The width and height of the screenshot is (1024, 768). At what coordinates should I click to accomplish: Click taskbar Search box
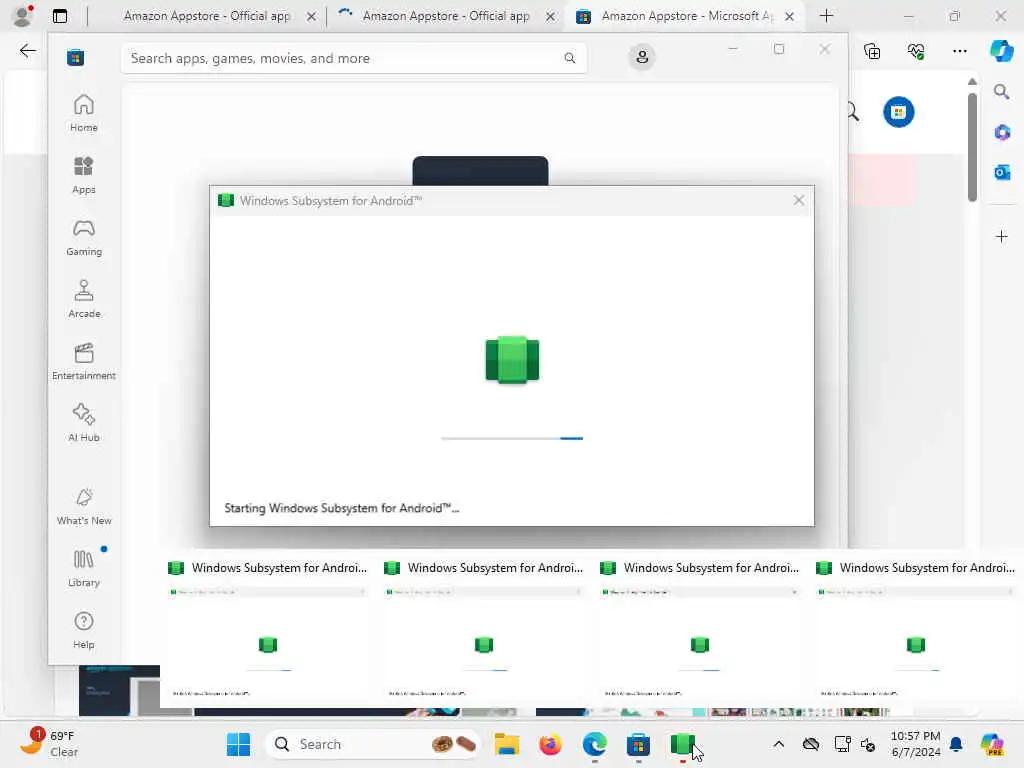372,744
